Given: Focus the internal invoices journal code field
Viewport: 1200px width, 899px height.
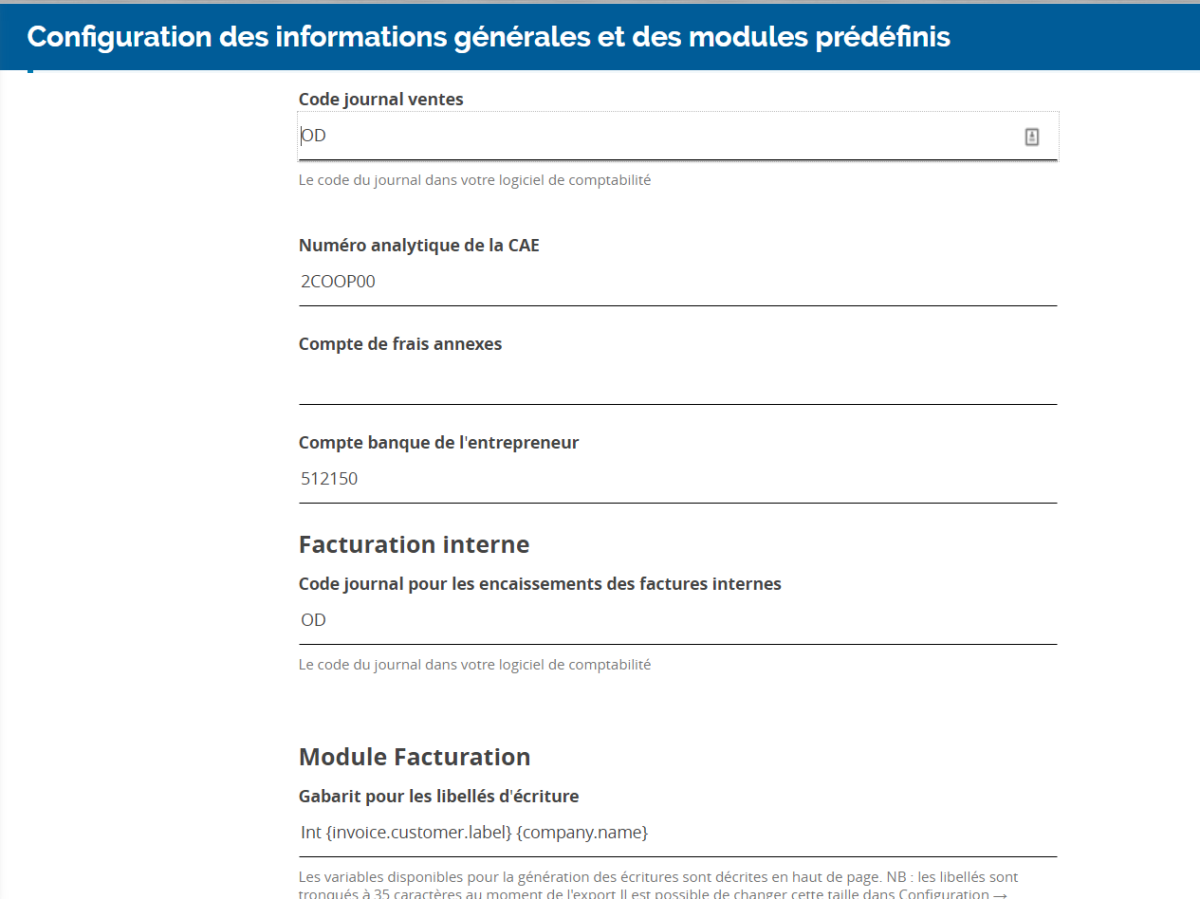Looking at the screenshot, I should pyautogui.click(x=677, y=620).
